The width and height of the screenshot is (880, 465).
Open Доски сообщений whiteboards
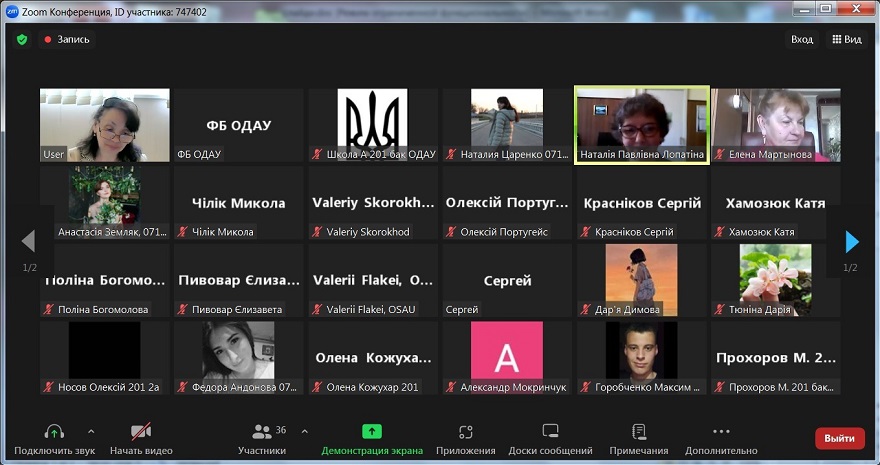click(550, 438)
